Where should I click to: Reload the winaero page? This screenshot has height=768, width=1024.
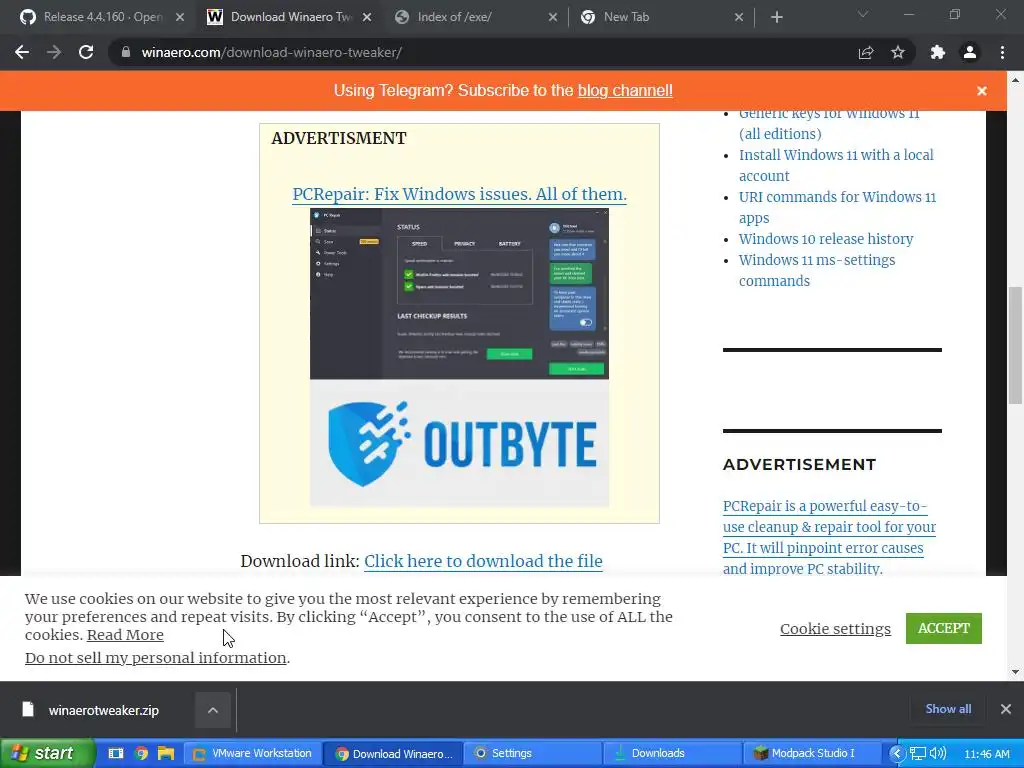tap(86, 52)
